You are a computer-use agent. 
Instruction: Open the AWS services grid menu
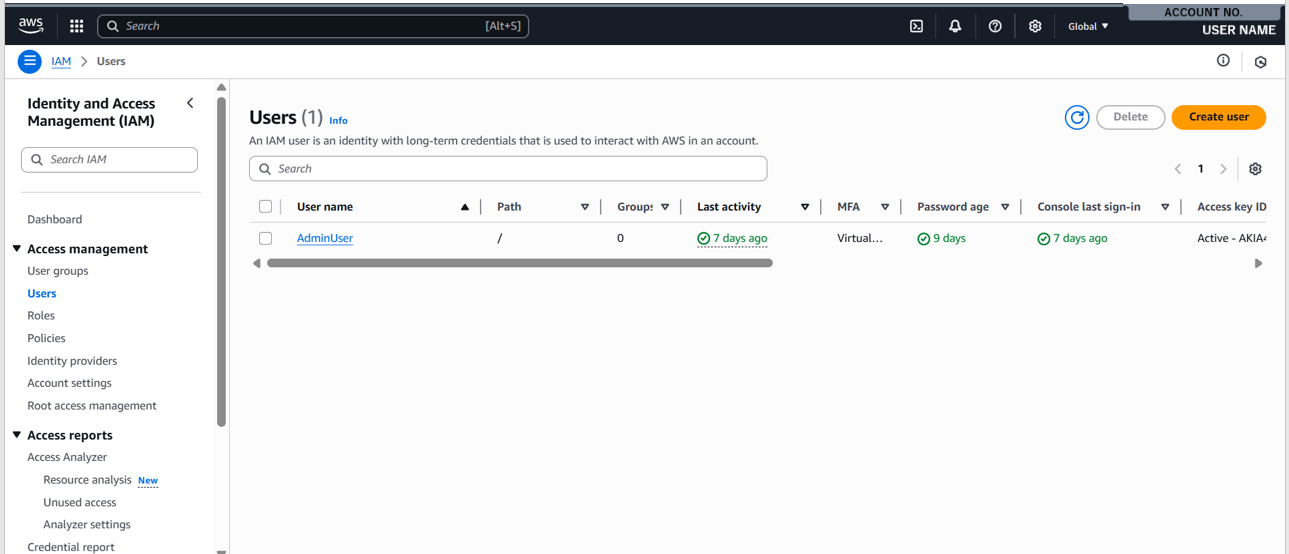[x=76, y=26]
